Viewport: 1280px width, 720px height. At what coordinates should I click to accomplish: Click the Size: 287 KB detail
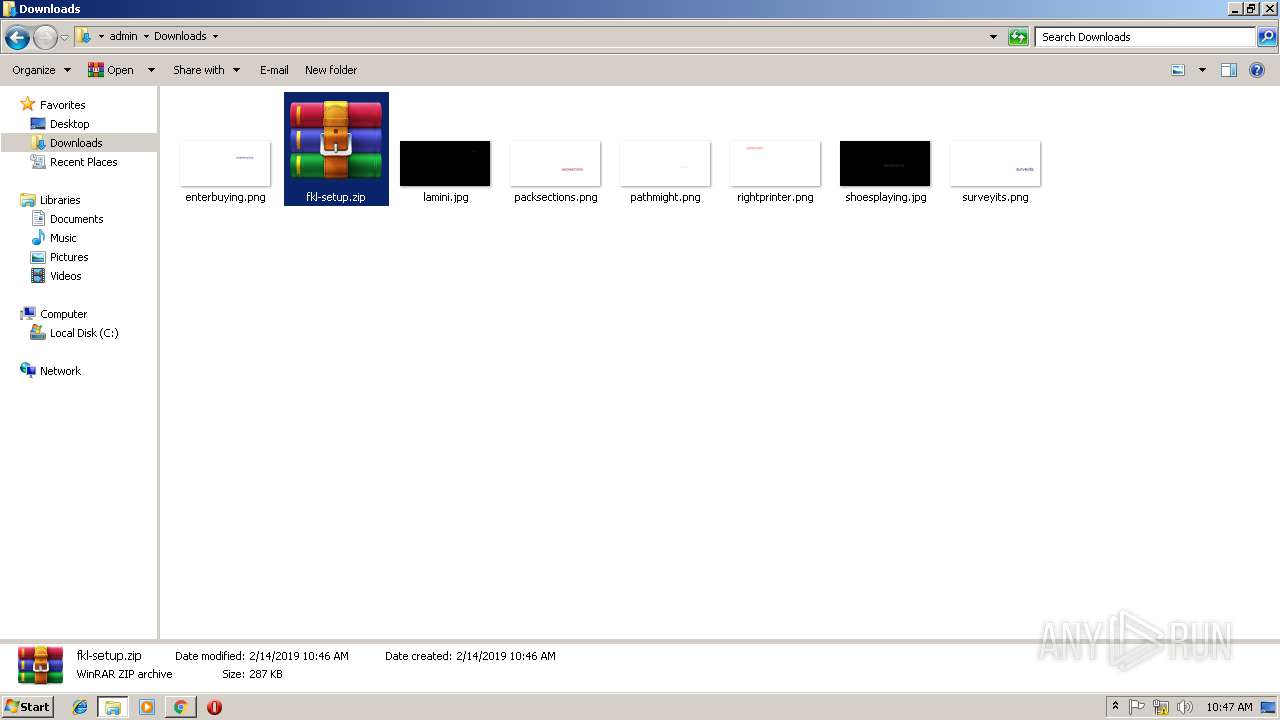coord(252,674)
